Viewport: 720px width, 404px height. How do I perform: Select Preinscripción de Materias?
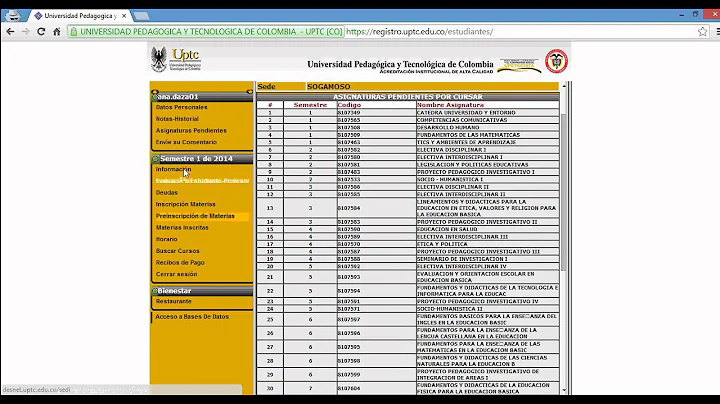tap(195, 216)
